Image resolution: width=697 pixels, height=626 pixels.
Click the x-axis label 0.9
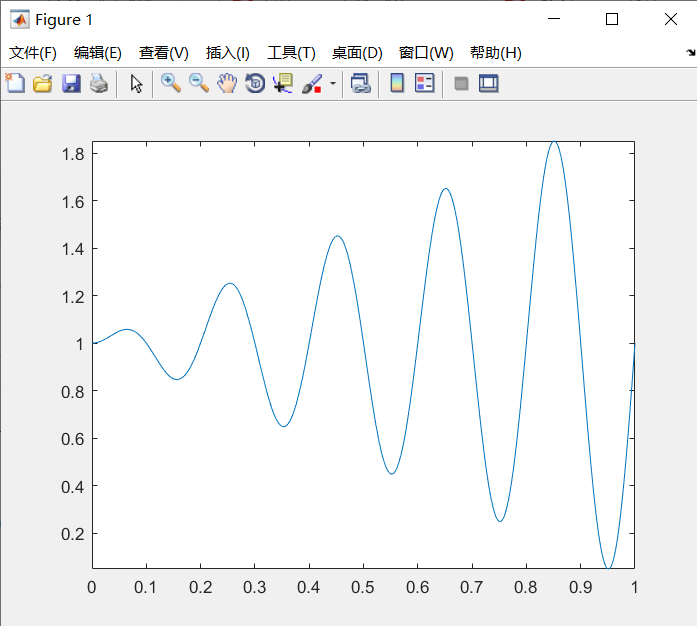coord(581,587)
